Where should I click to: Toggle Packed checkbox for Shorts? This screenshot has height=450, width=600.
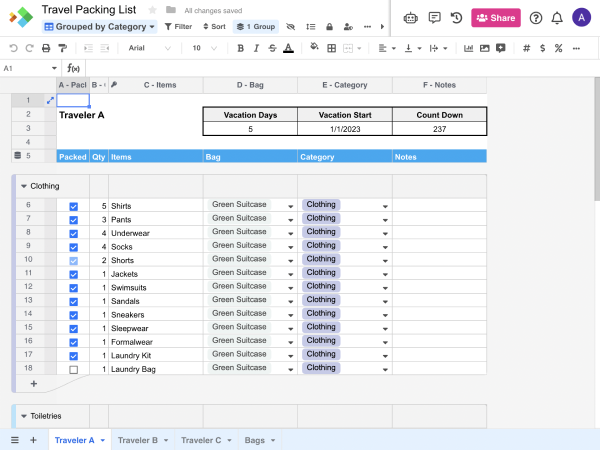pyautogui.click(x=73, y=261)
